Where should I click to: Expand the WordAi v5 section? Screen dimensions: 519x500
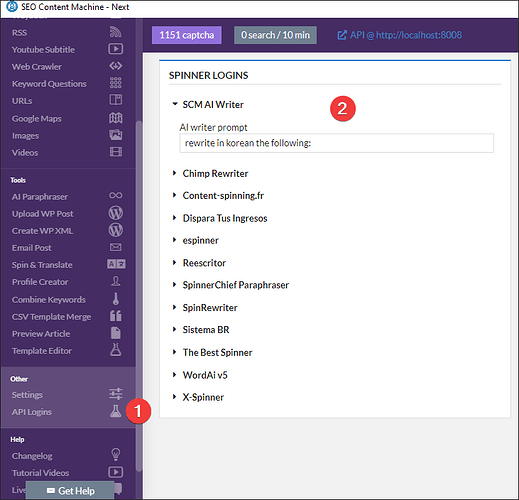(174, 375)
